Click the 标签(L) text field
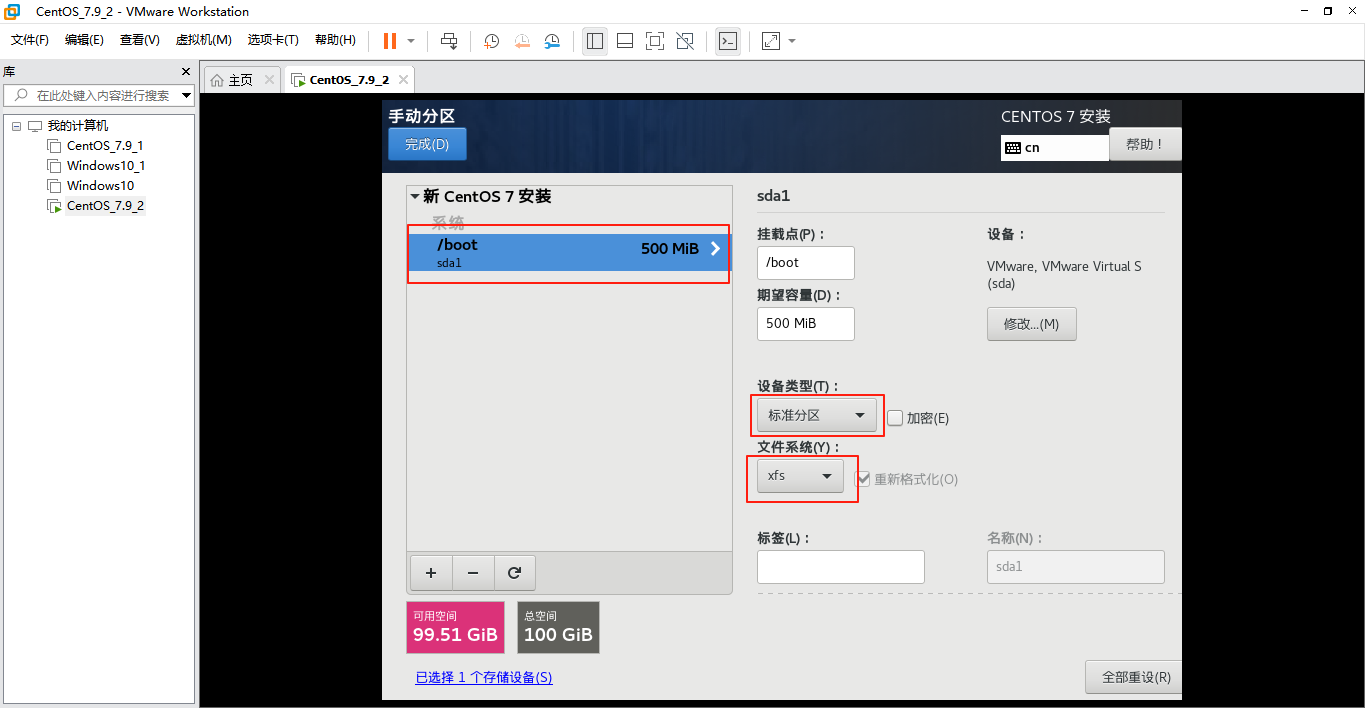The height and width of the screenshot is (708, 1365). [841, 567]
